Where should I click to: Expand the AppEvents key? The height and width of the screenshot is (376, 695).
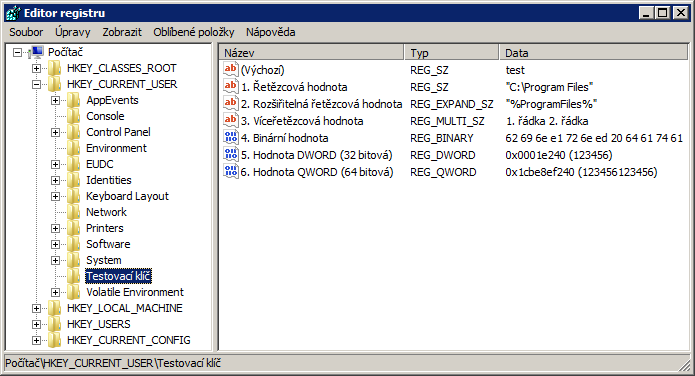(x=55, y=100)
